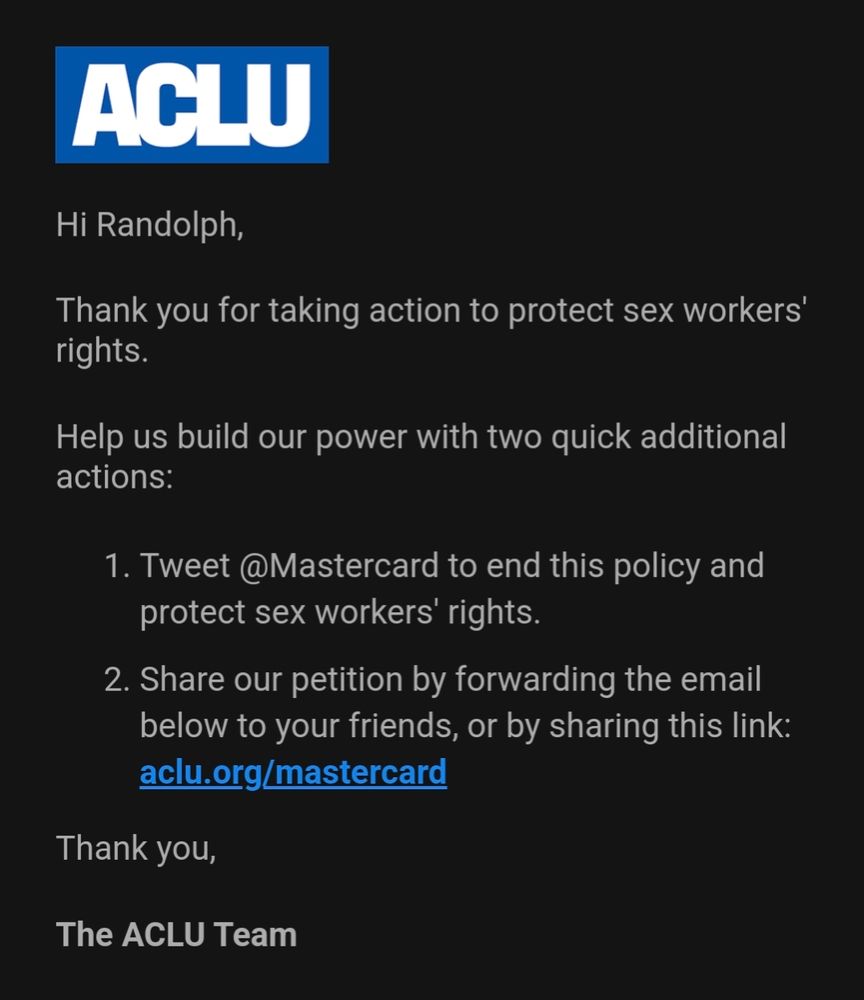Click the closing 'Thank you,' line
This screenshot has height=1000, width=864.
pos(136,848)
